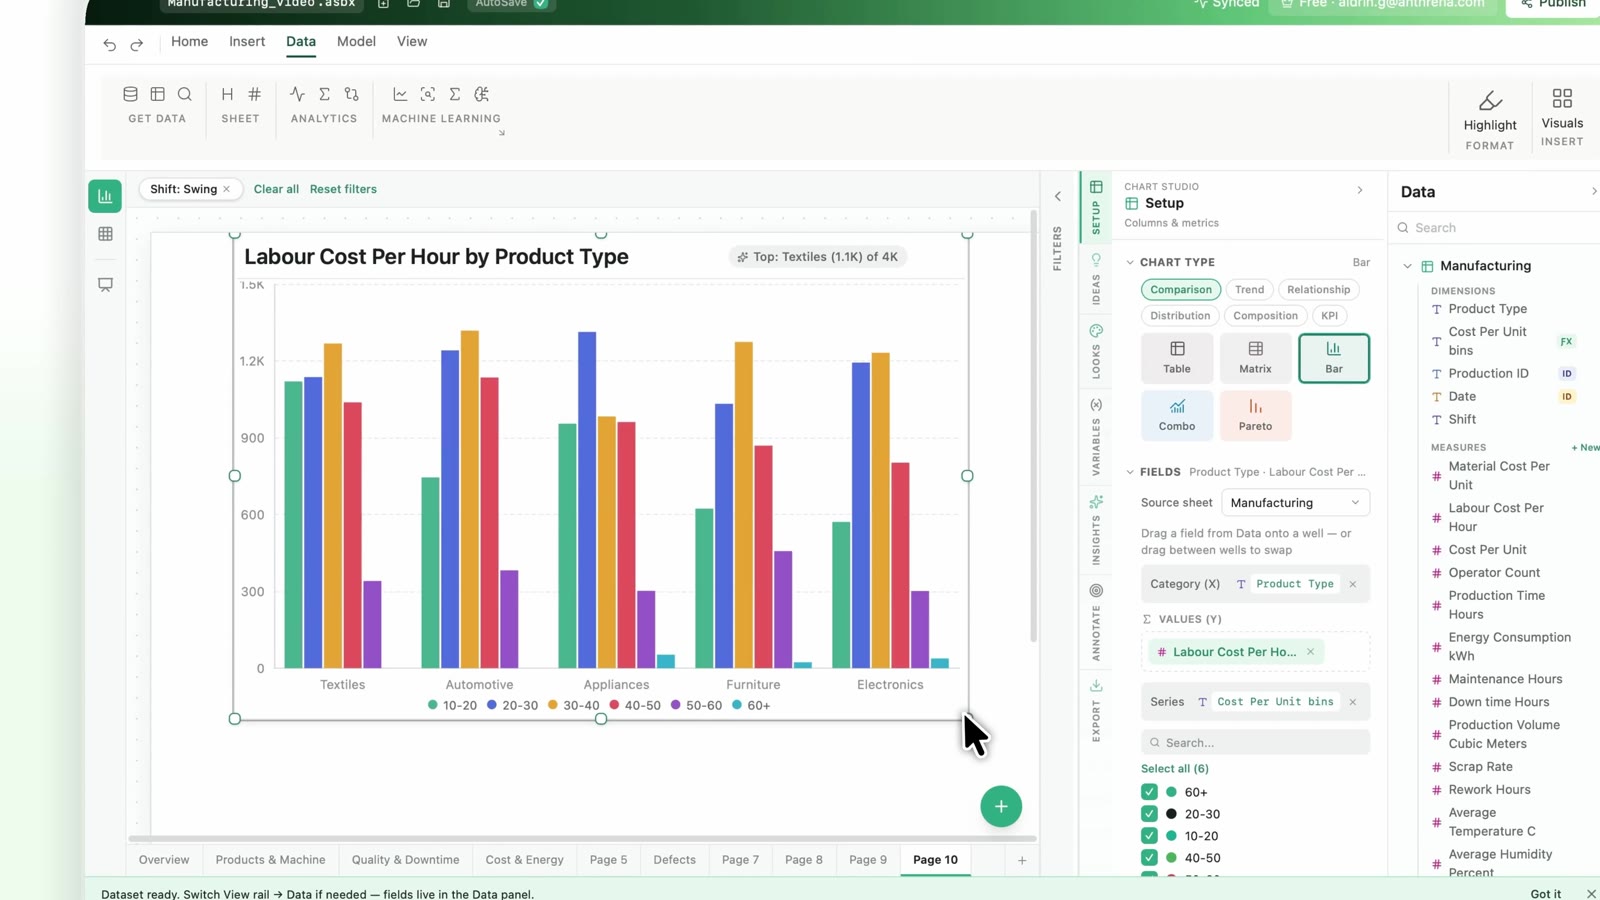Click the table icon in Get Data
Image resolution: width=1600 pixels, height=900 pixels.
pyautogui.click(x=157, y=94)
